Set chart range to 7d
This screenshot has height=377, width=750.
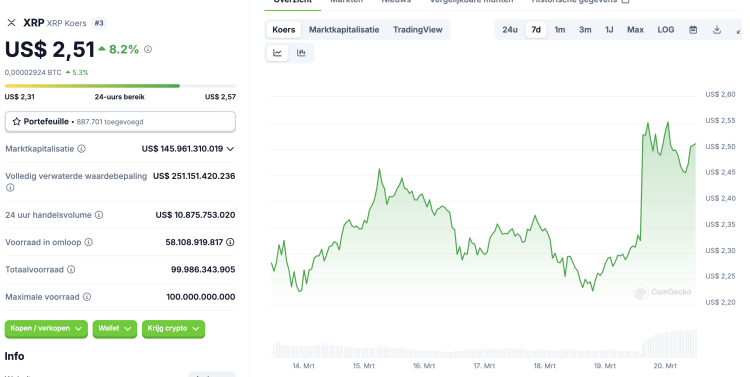coord(536,30)
